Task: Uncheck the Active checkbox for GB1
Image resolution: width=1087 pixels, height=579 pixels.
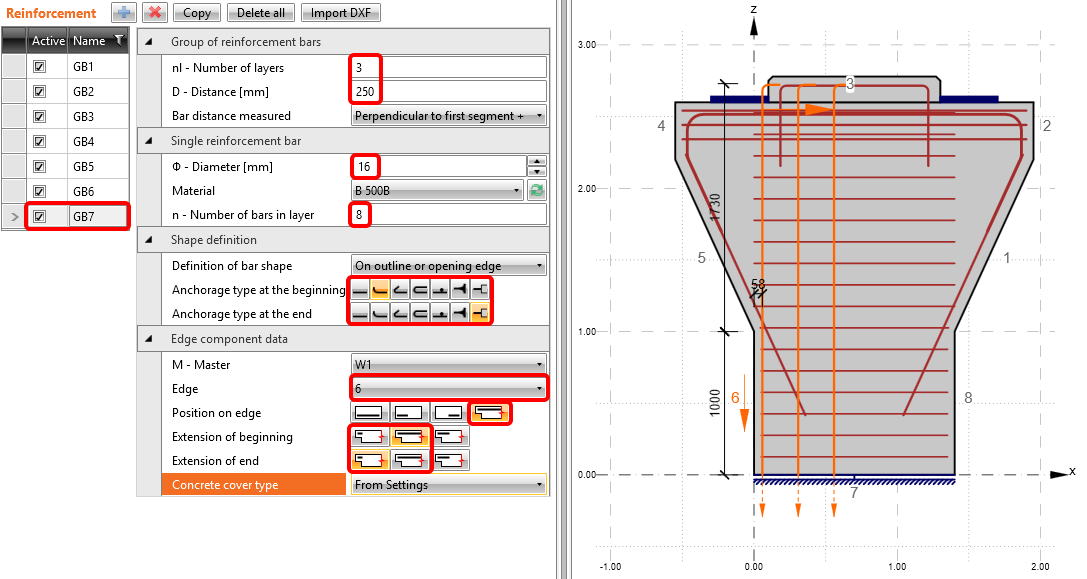Action: click(40, 66)
